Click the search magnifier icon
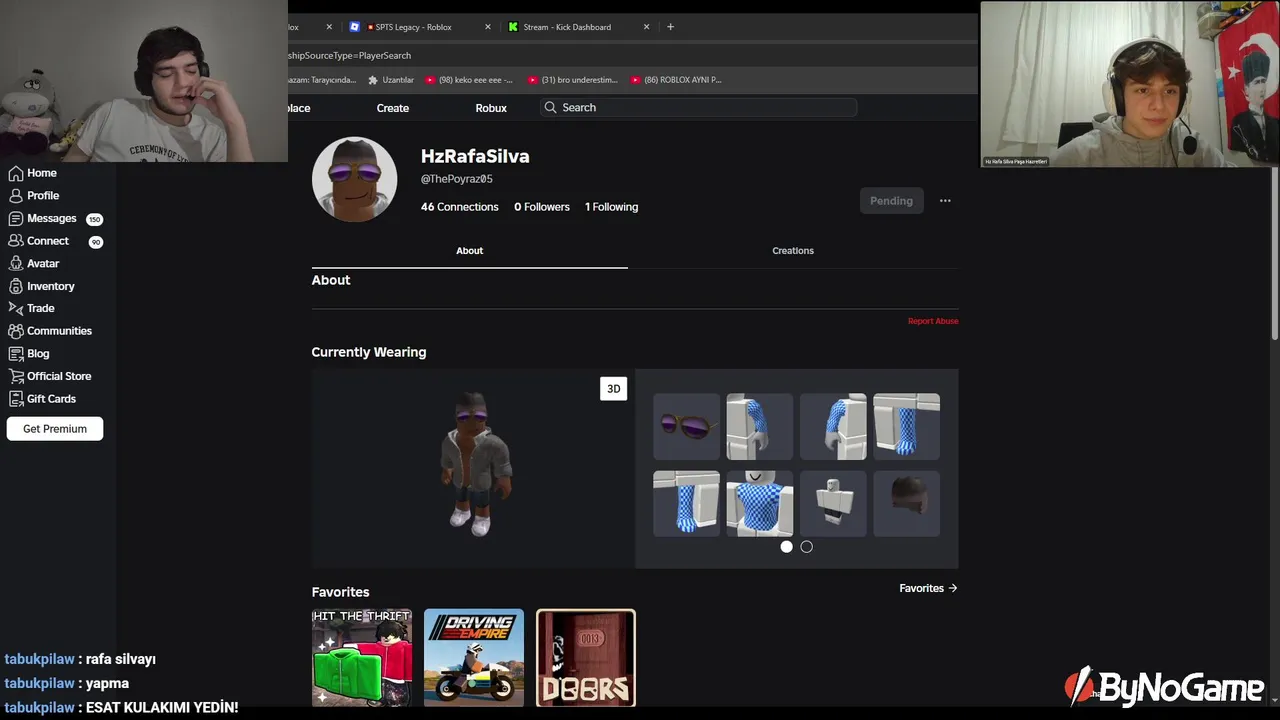This screenshot has height=720, width=1280. tap(550, 107)
